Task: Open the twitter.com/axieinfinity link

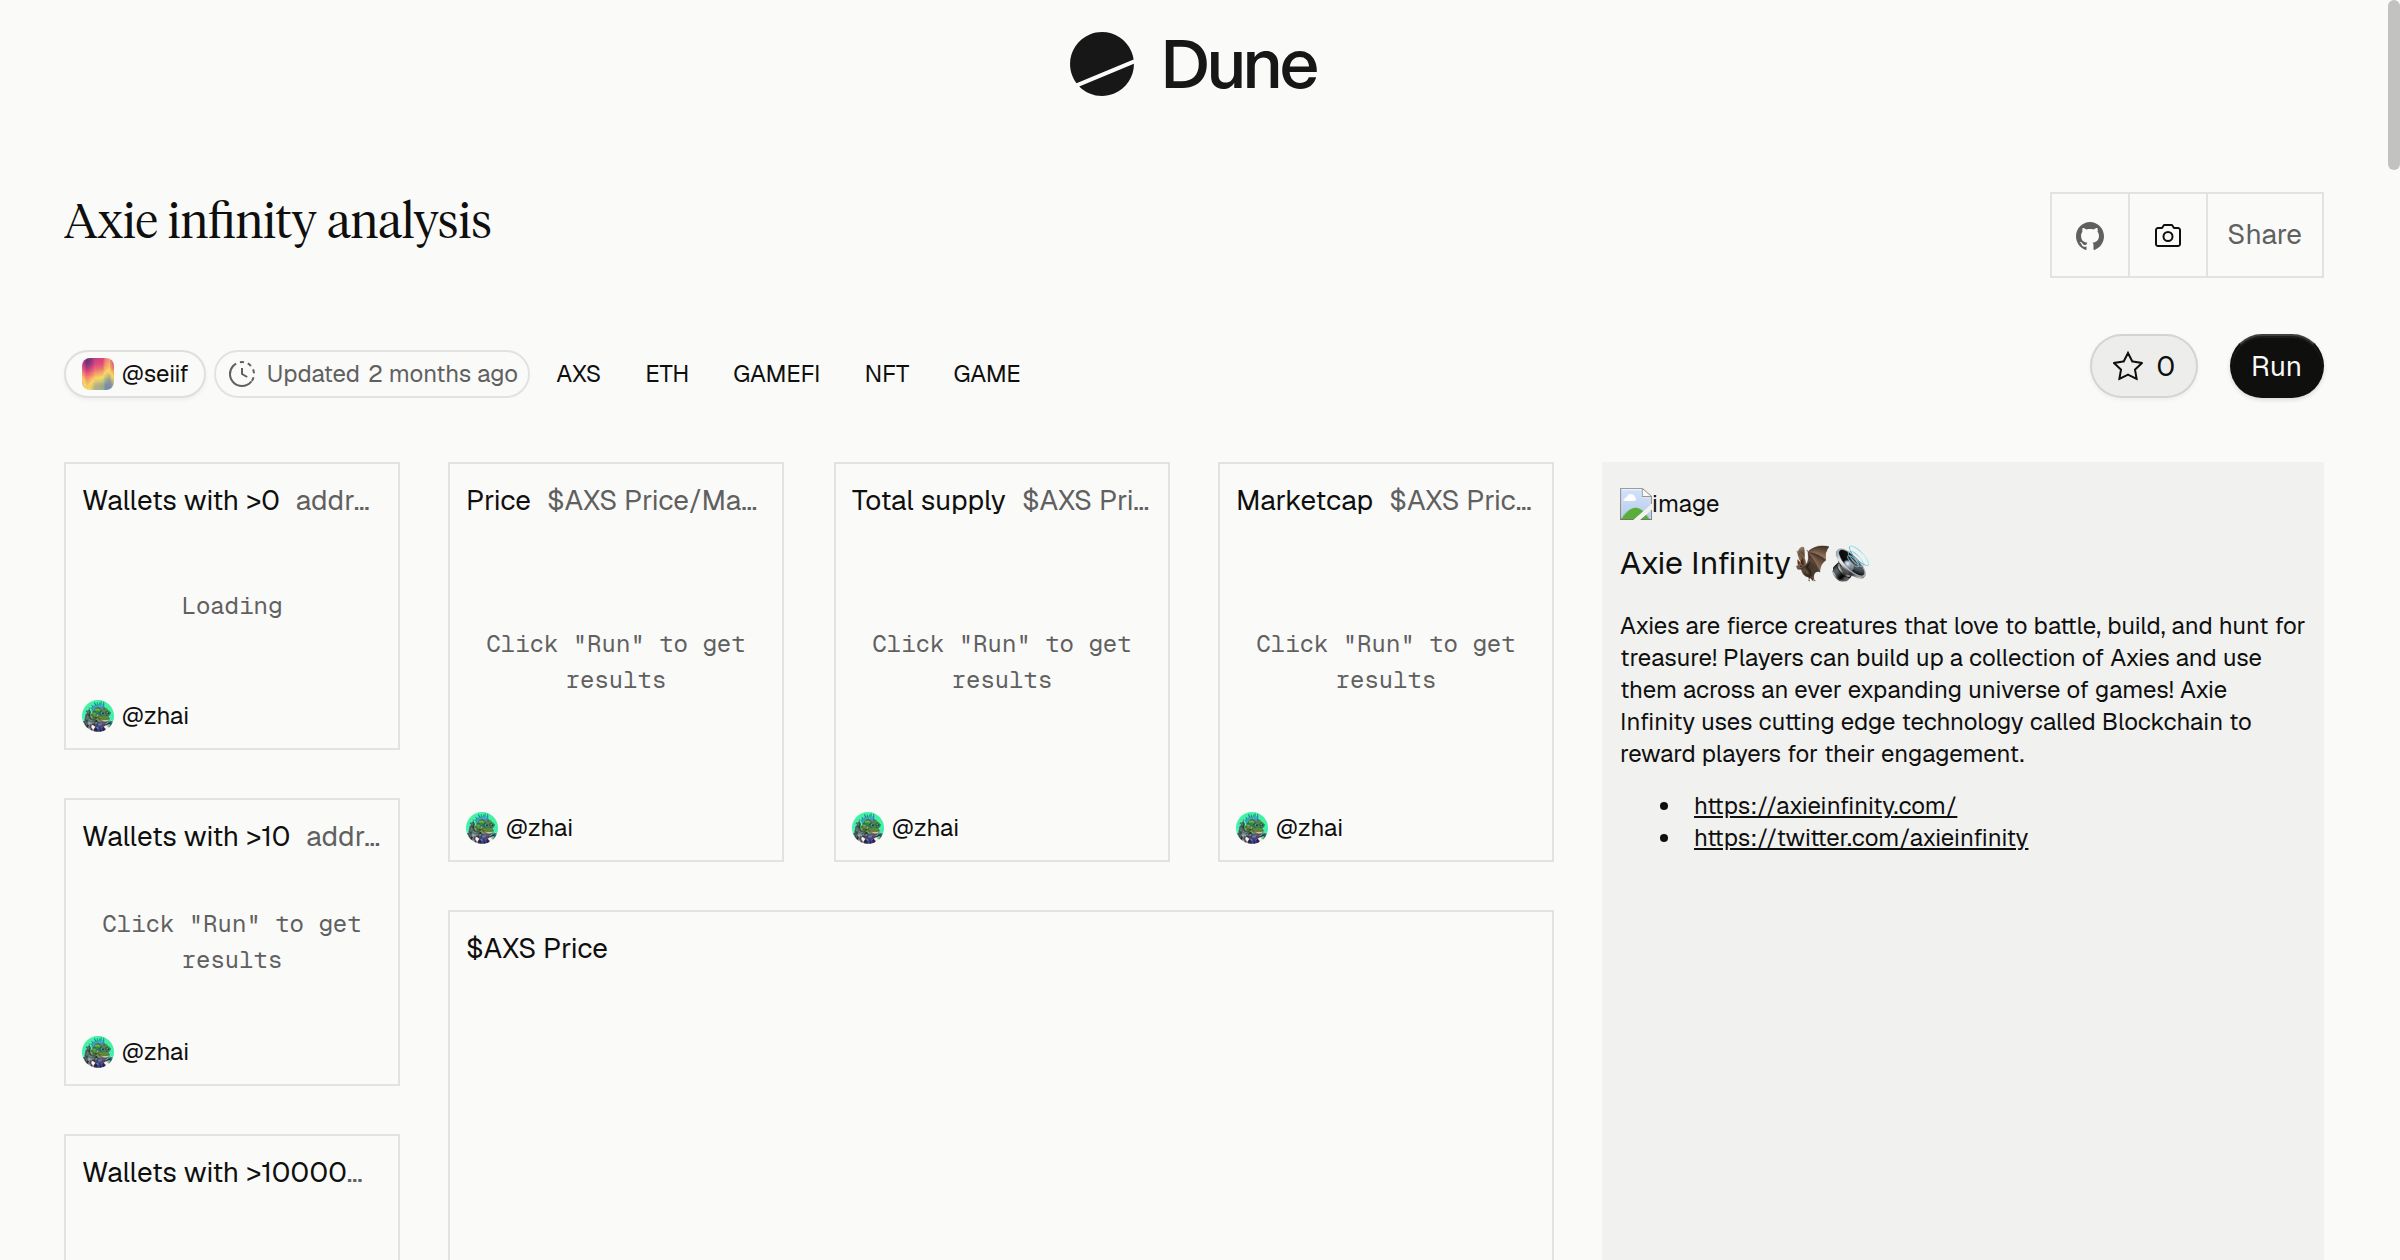Action: (x=1861, y=838)
